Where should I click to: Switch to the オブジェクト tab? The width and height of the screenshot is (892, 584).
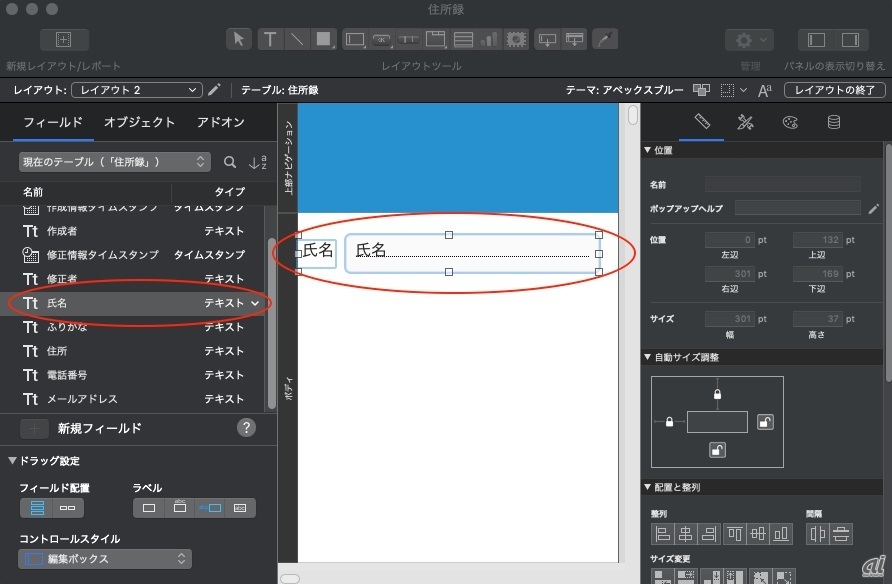[139, 123]
